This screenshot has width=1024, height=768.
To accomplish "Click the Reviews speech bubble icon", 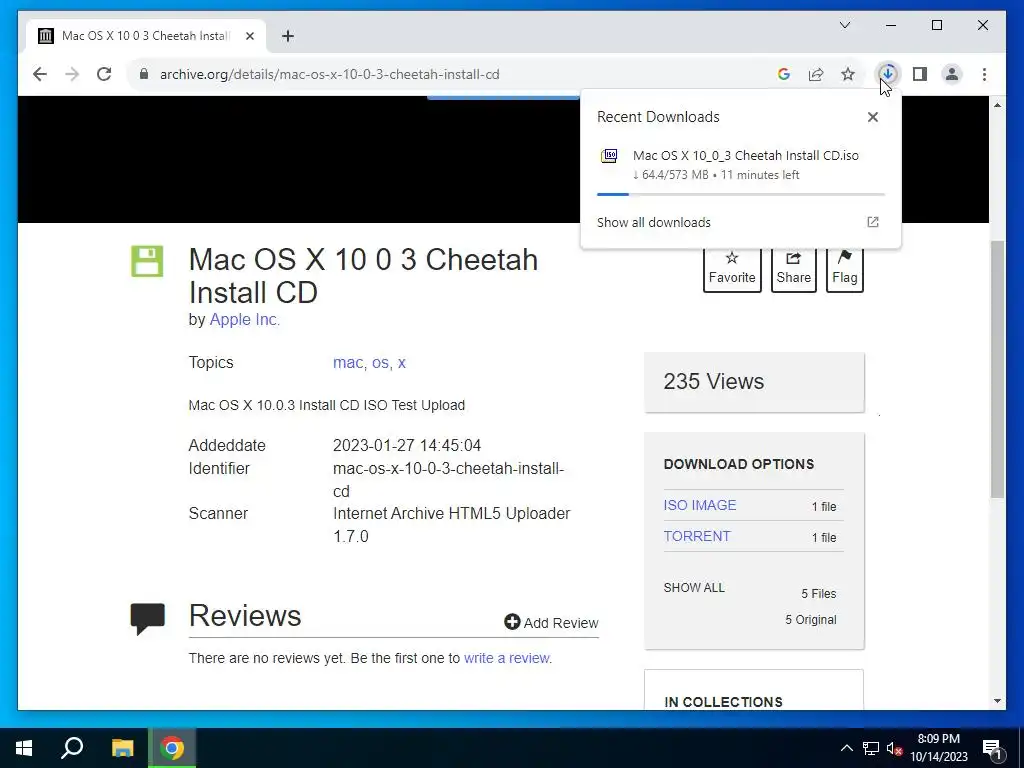I will pos(148,618).
